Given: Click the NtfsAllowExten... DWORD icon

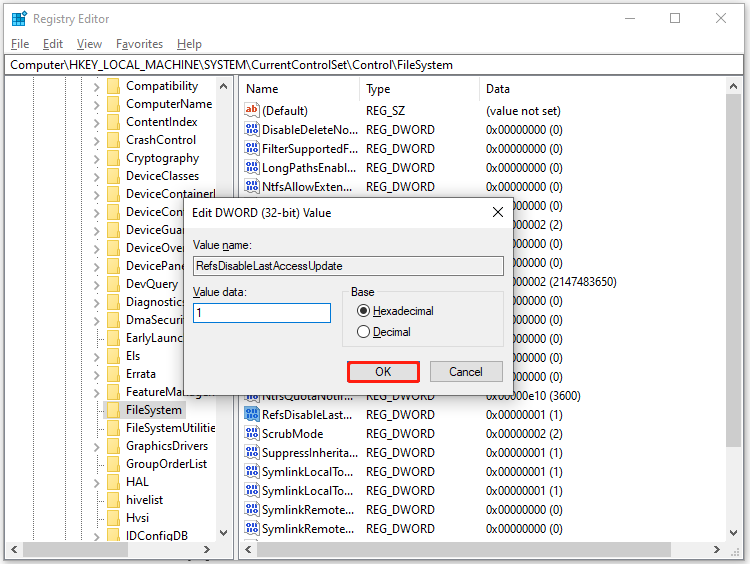Looking at the screenshot, I should pyautogui.click(x=252, y=186).
